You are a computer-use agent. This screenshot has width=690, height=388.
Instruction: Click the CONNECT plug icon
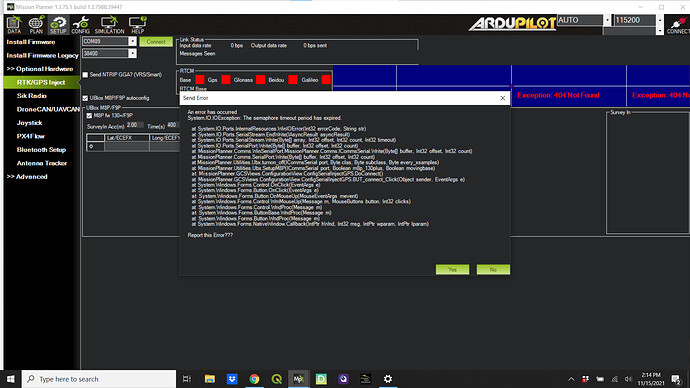(678, 25)
